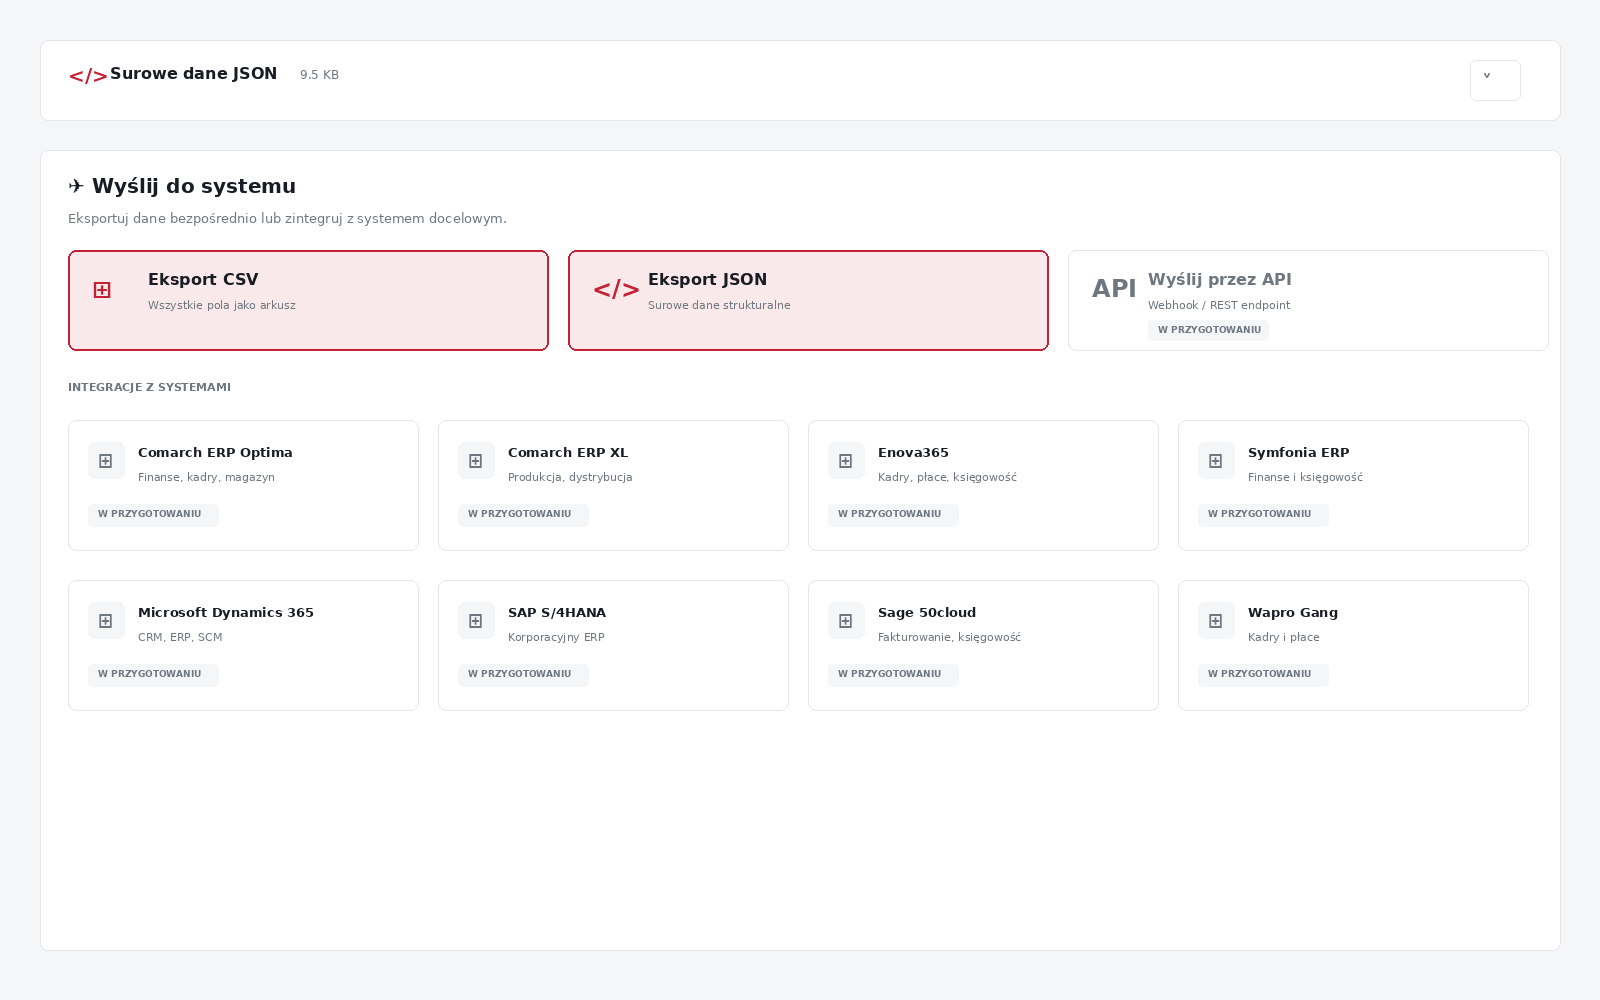This screenshot has height=1000, width=1600.
Task: Click the 9.5 KB file size label
Action: (319, 75)
